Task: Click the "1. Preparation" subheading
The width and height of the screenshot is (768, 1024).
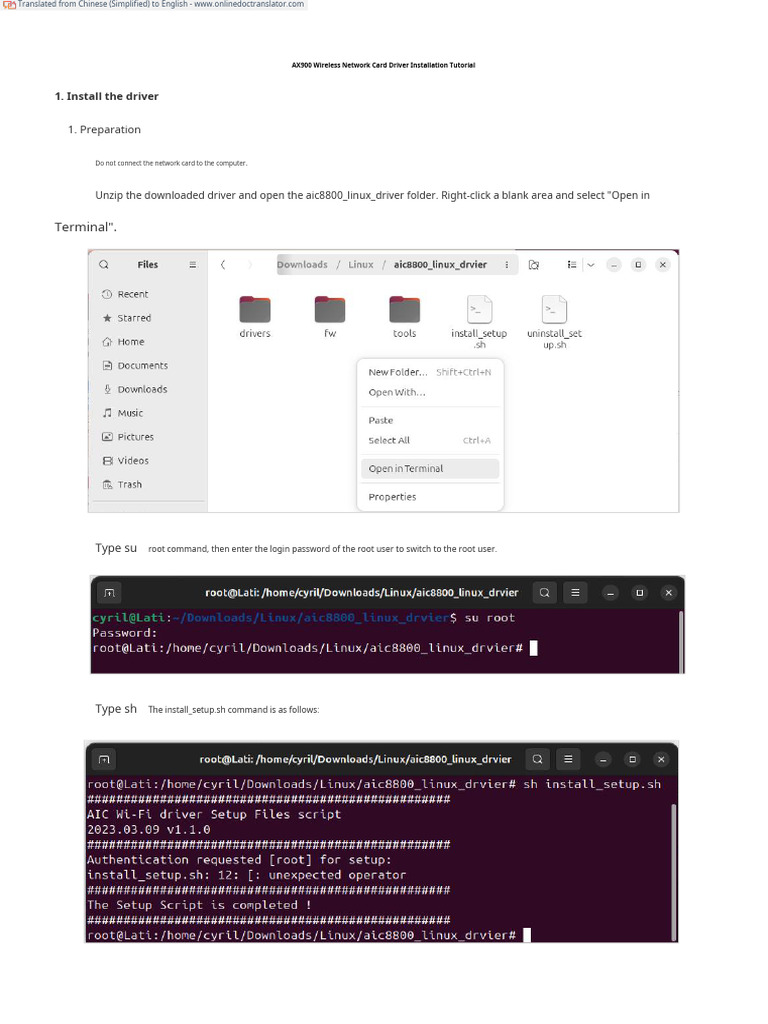Action: (x=104, y=129)
